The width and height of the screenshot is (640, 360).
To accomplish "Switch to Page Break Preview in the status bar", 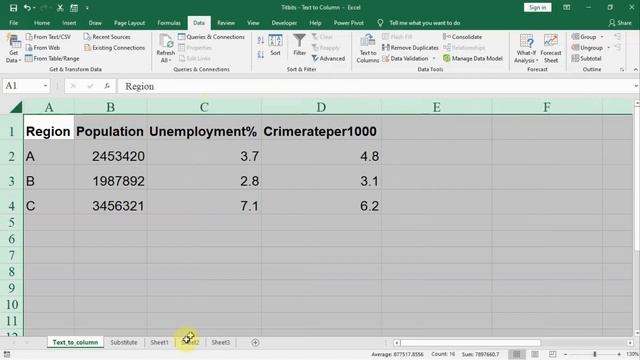I will click(x=552, y=354).
